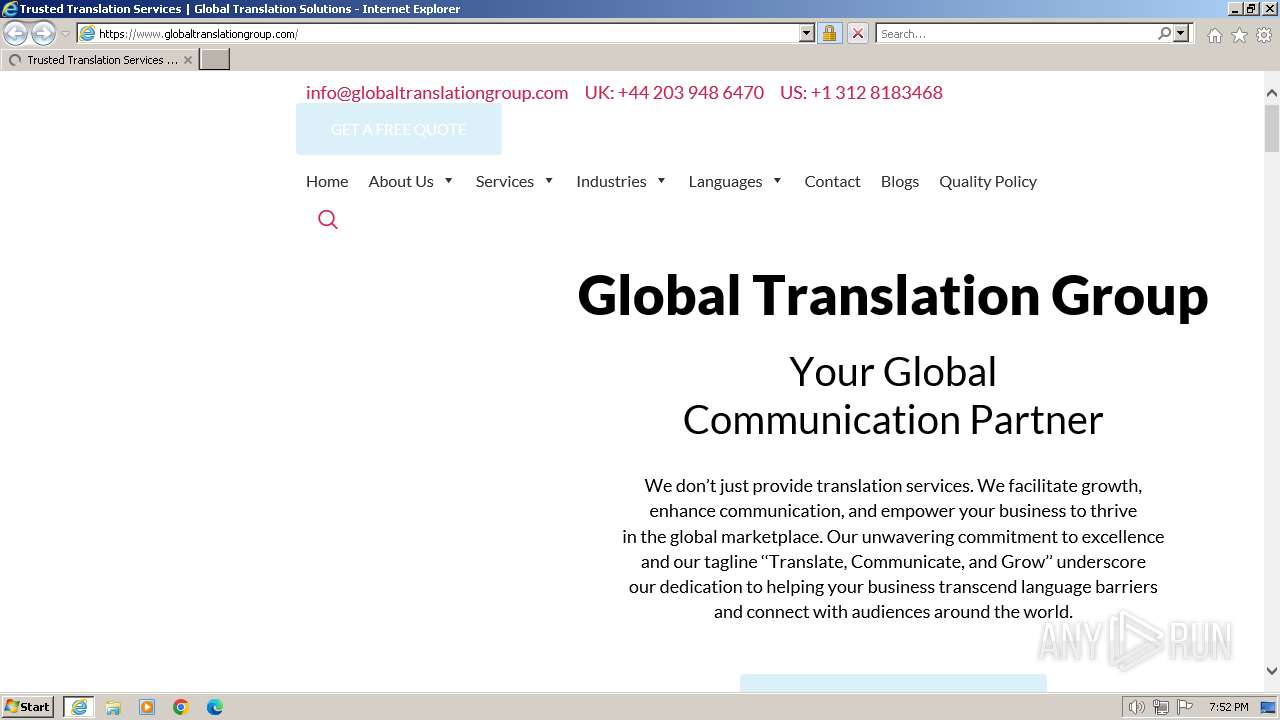Click the US phone number link
Viewport: 1280px width, 720px height.
(861, 92)
